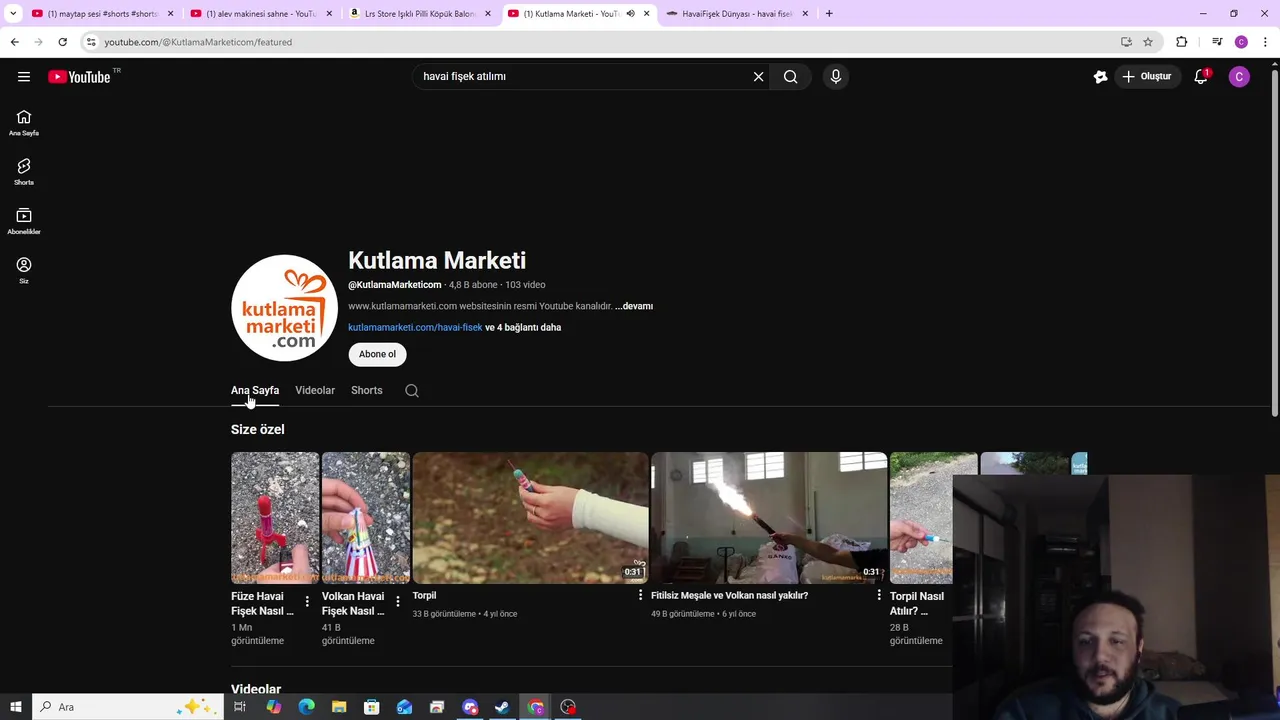Open the Fitilsiz Meşale ve Volkan title
1280x720 pixels.
[x=729, y=595]
